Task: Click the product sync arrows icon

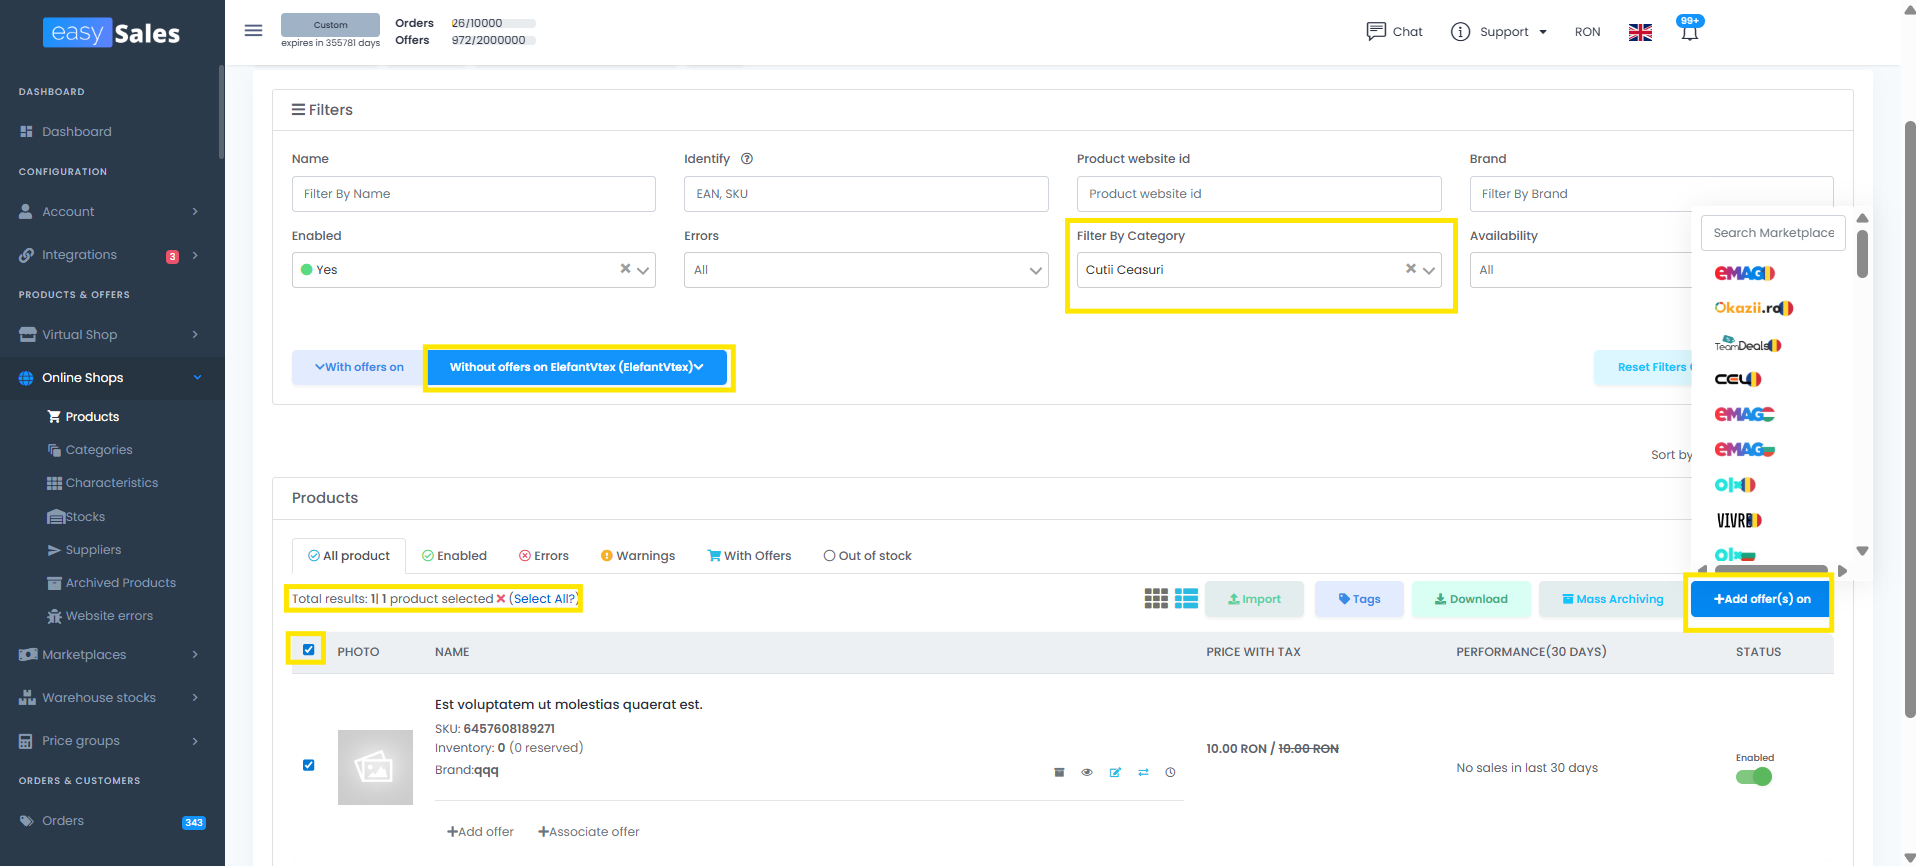Action: pos(1143,772)
